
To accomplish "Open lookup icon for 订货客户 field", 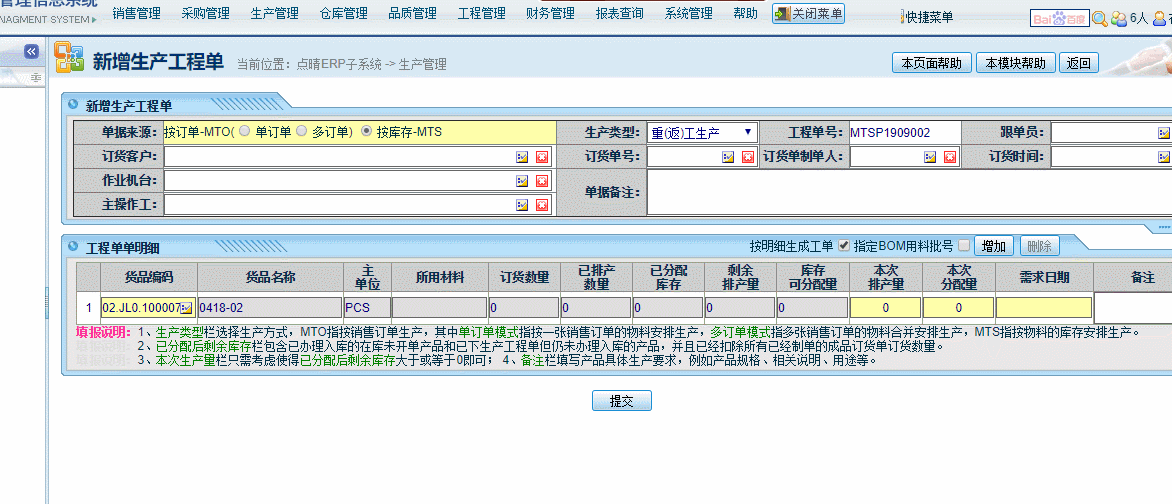I will pos(522,157).
